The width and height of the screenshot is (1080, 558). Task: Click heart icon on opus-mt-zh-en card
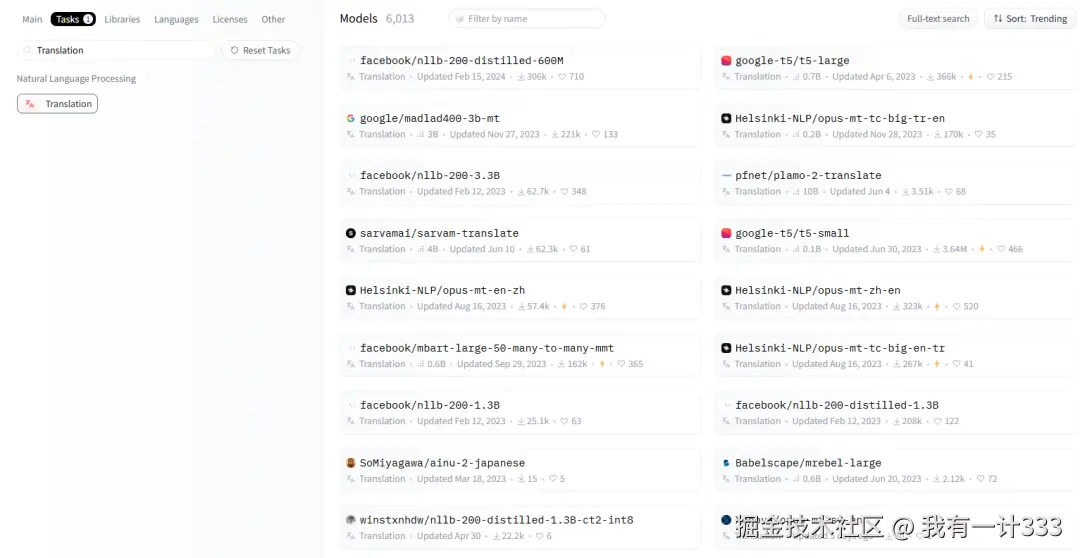957,307
